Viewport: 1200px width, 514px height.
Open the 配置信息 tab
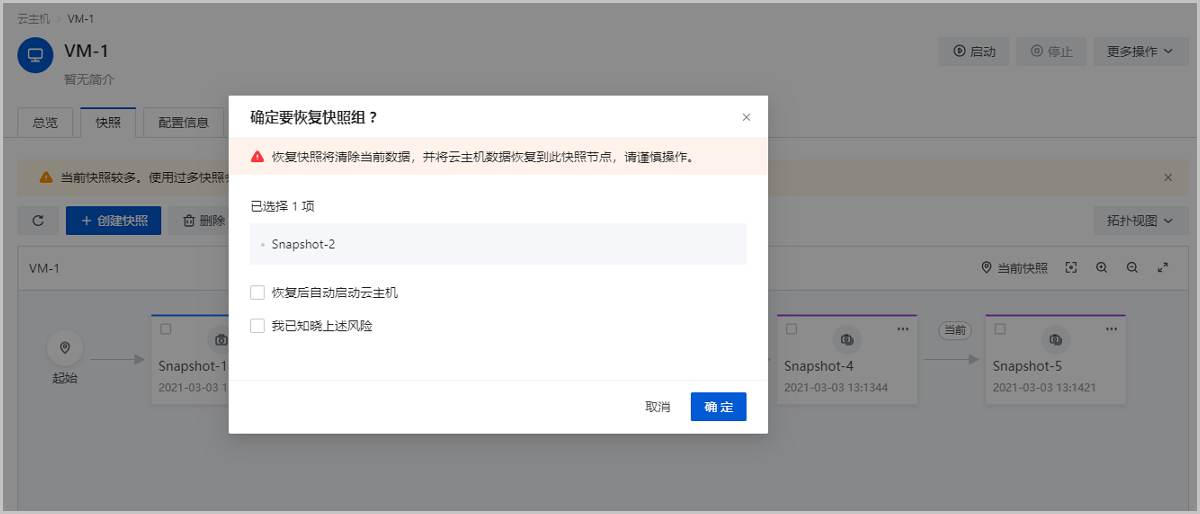pos(183,123)
